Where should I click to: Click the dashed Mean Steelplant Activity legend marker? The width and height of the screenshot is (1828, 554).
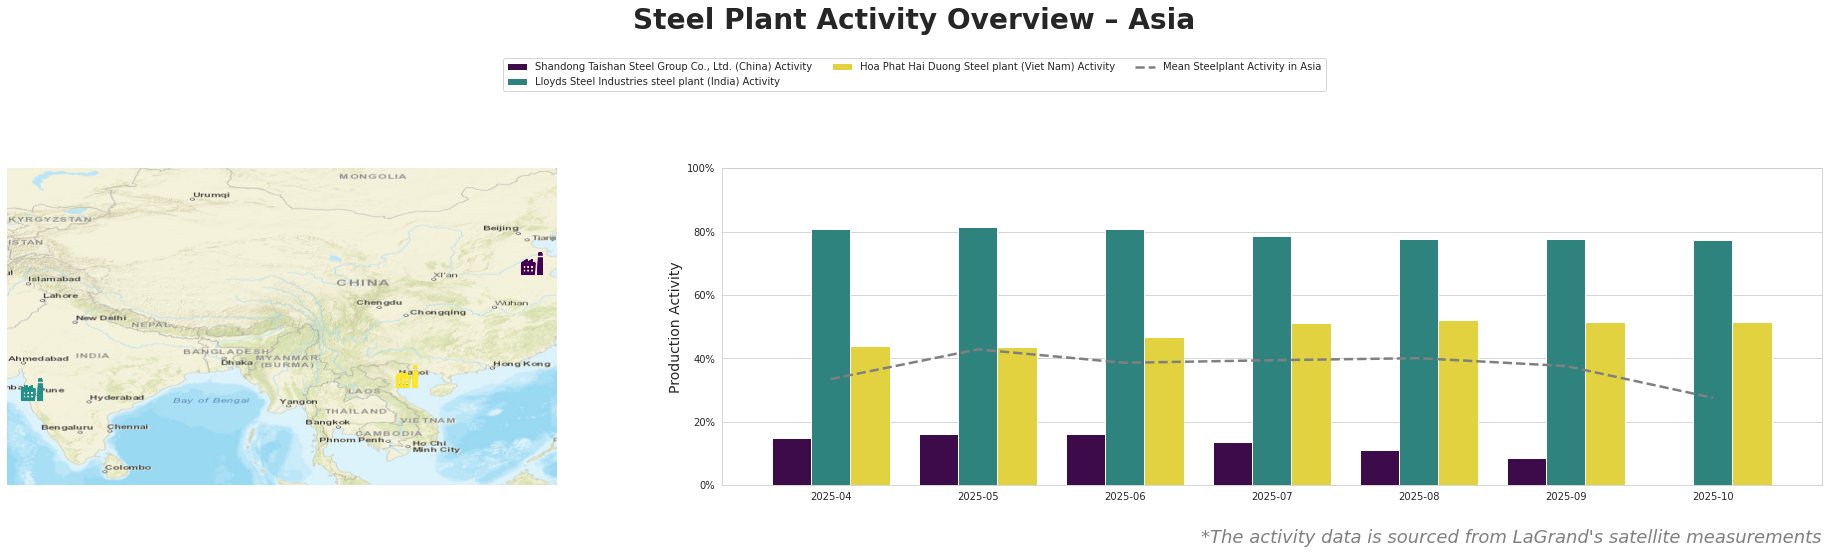click(1146, 67)
